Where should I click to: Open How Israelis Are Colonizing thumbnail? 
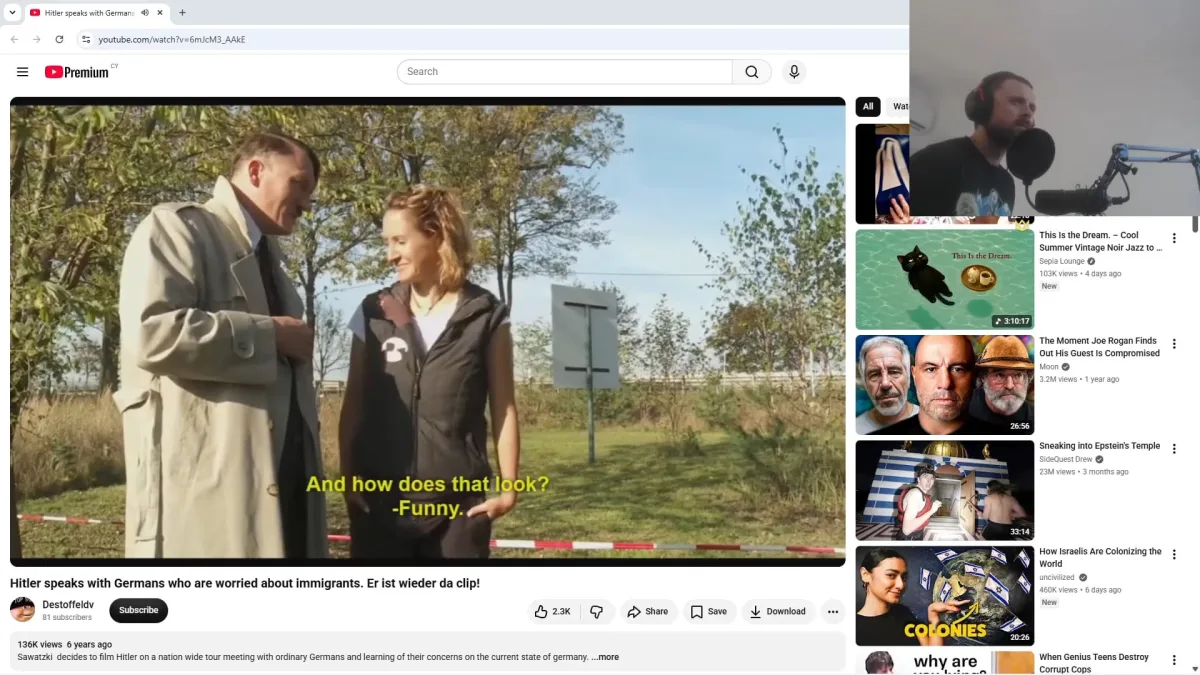[945, 596]
